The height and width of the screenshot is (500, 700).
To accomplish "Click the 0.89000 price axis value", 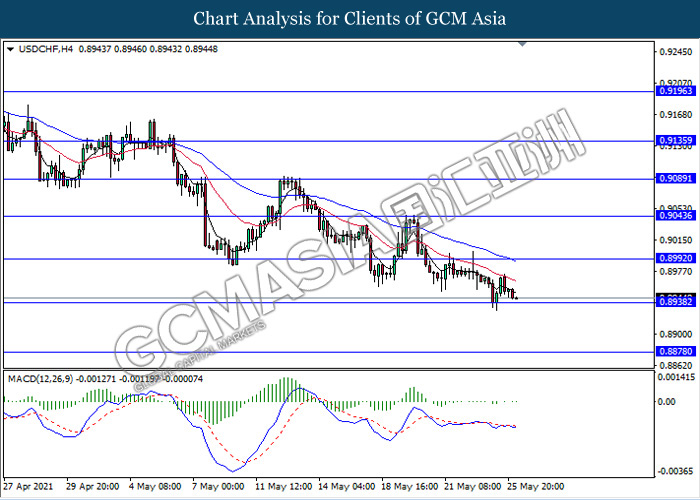I will 674,334.
